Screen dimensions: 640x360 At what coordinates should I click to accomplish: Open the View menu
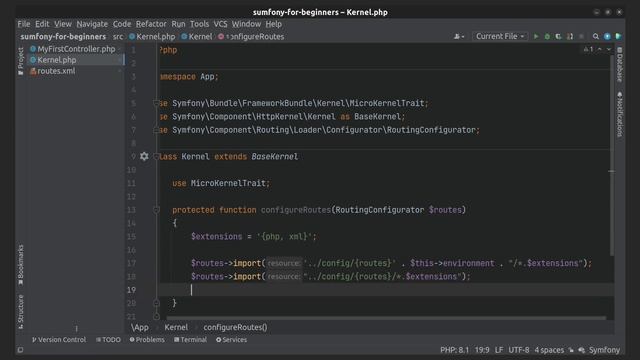point(63,24)
